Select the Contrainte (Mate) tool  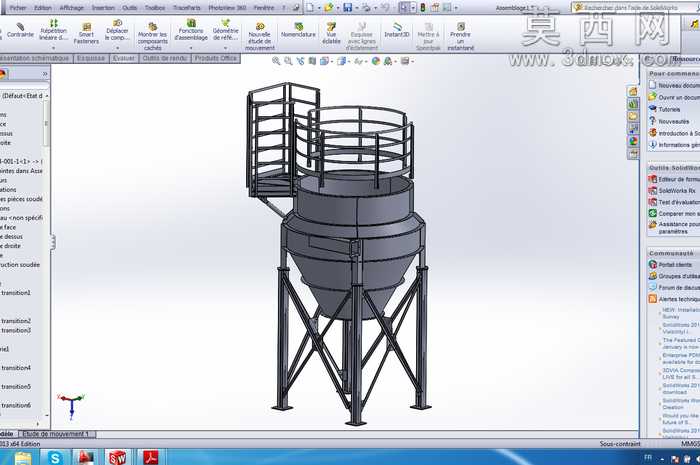click(x=20, y=30)
